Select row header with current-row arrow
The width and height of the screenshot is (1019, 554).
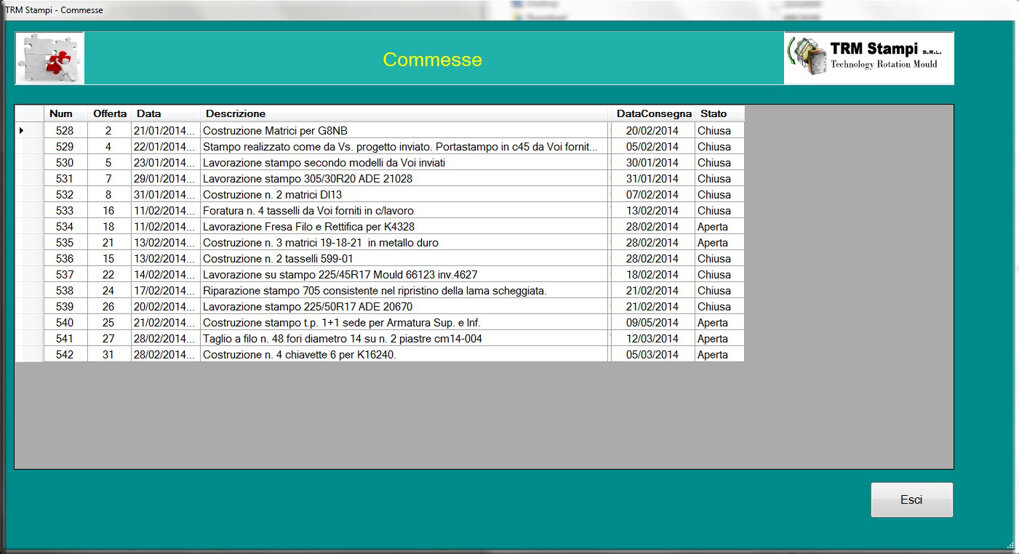(x=29, y=130)
